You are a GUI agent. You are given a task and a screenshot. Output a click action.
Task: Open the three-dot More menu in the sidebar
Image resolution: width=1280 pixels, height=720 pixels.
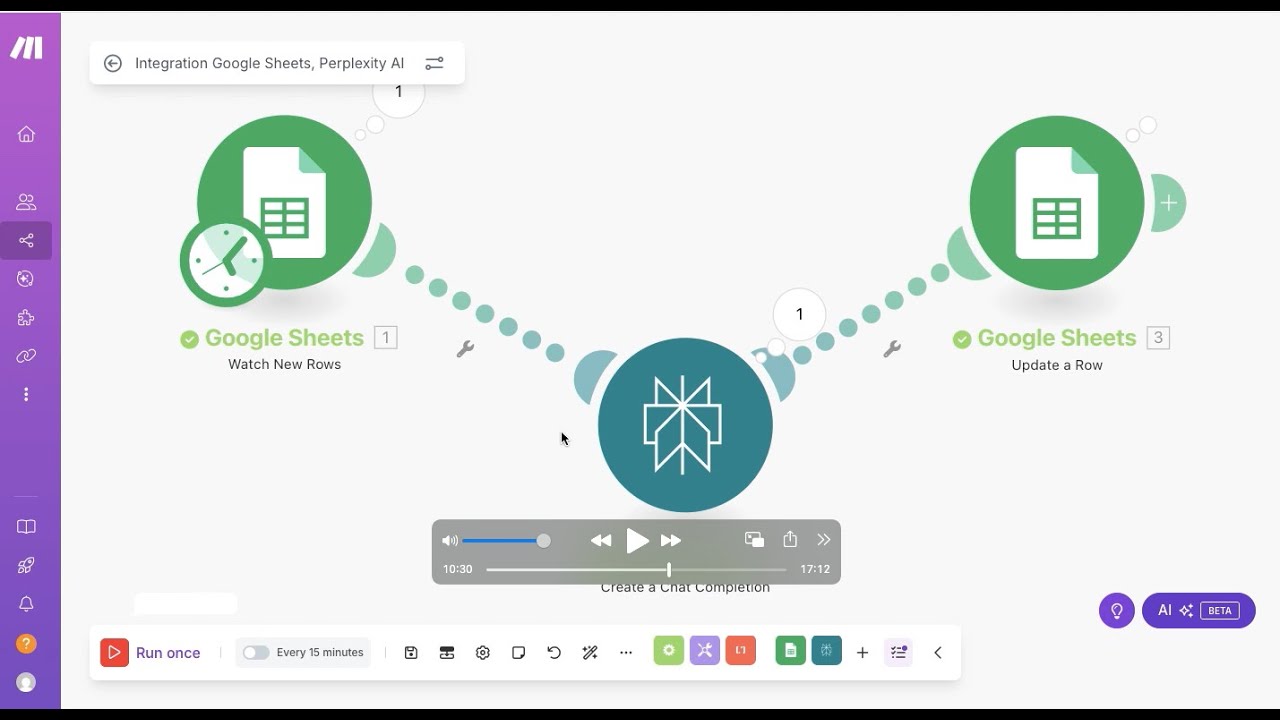pos(27,395)
